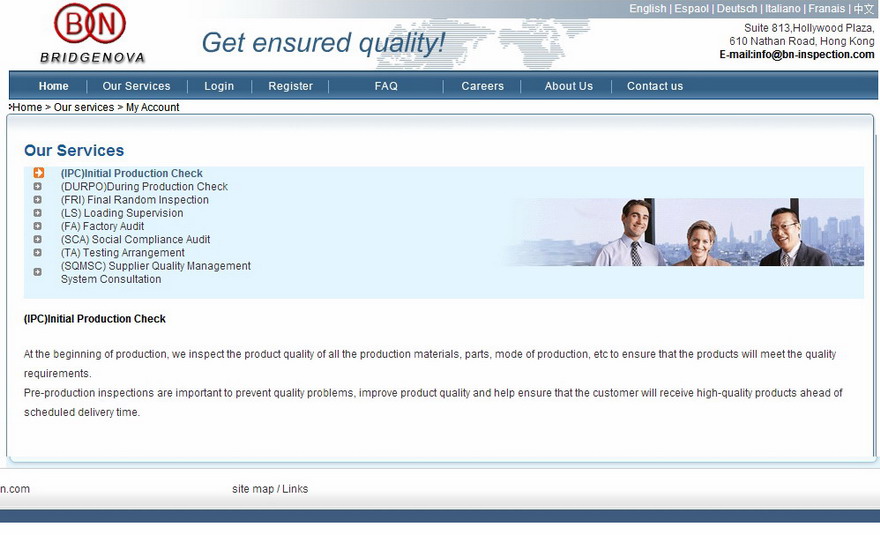The height and width of the screenshot is (535, 880).
Task: Open the Careers page
Action: click(483, 86)
